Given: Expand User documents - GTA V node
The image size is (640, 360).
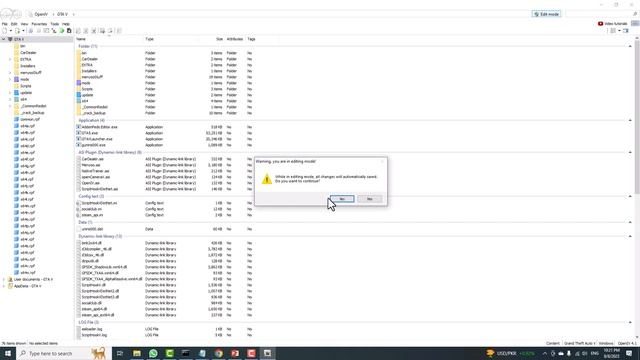Looking at the screenshot, I should pyautogui.click(x=4, y=280).
